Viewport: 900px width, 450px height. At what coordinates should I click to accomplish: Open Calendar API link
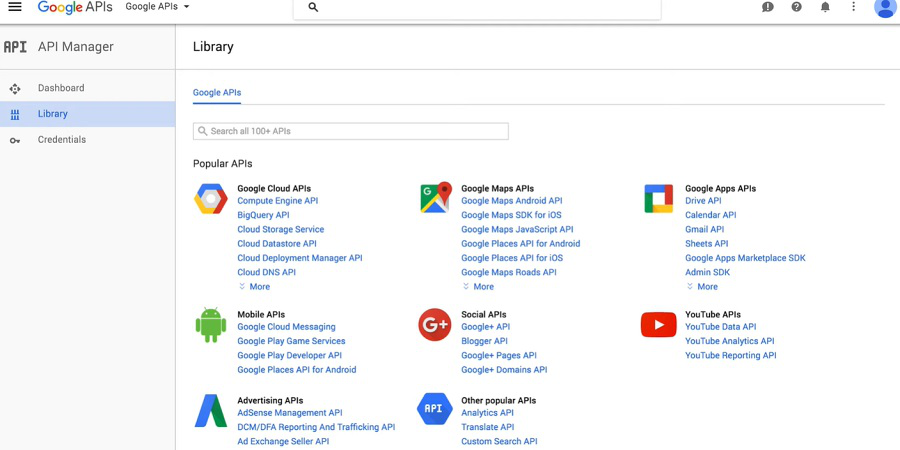coord(711,215)
